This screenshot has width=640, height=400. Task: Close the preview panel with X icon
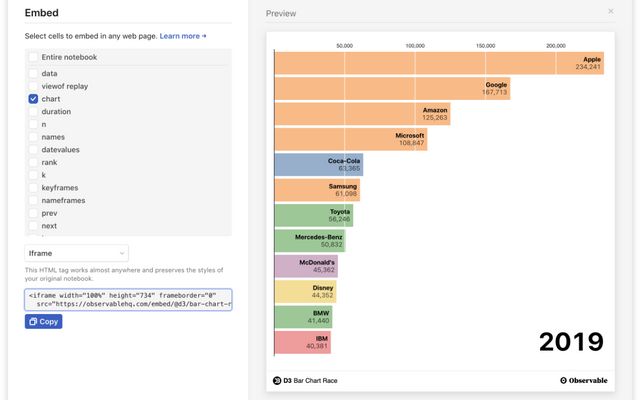click(611, 11)
